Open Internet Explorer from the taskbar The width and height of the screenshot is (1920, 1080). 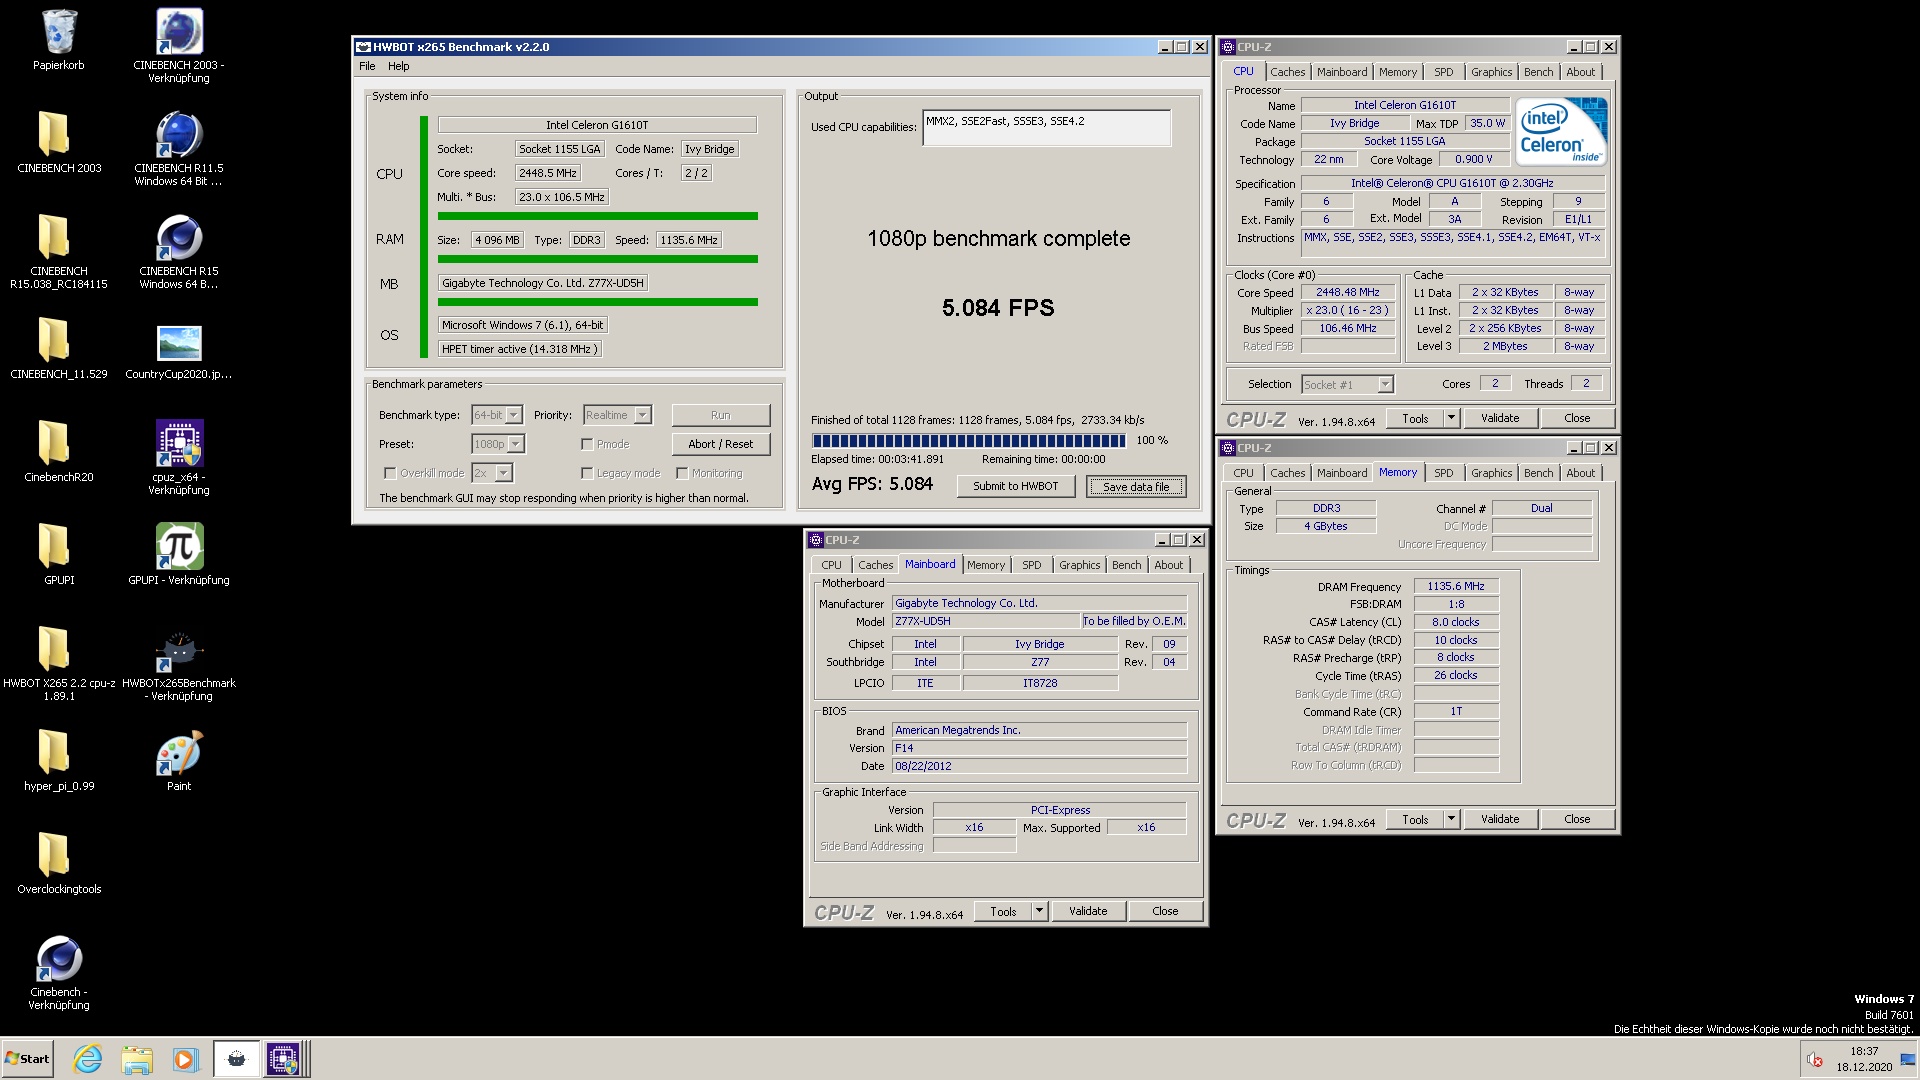point(88,1059)
